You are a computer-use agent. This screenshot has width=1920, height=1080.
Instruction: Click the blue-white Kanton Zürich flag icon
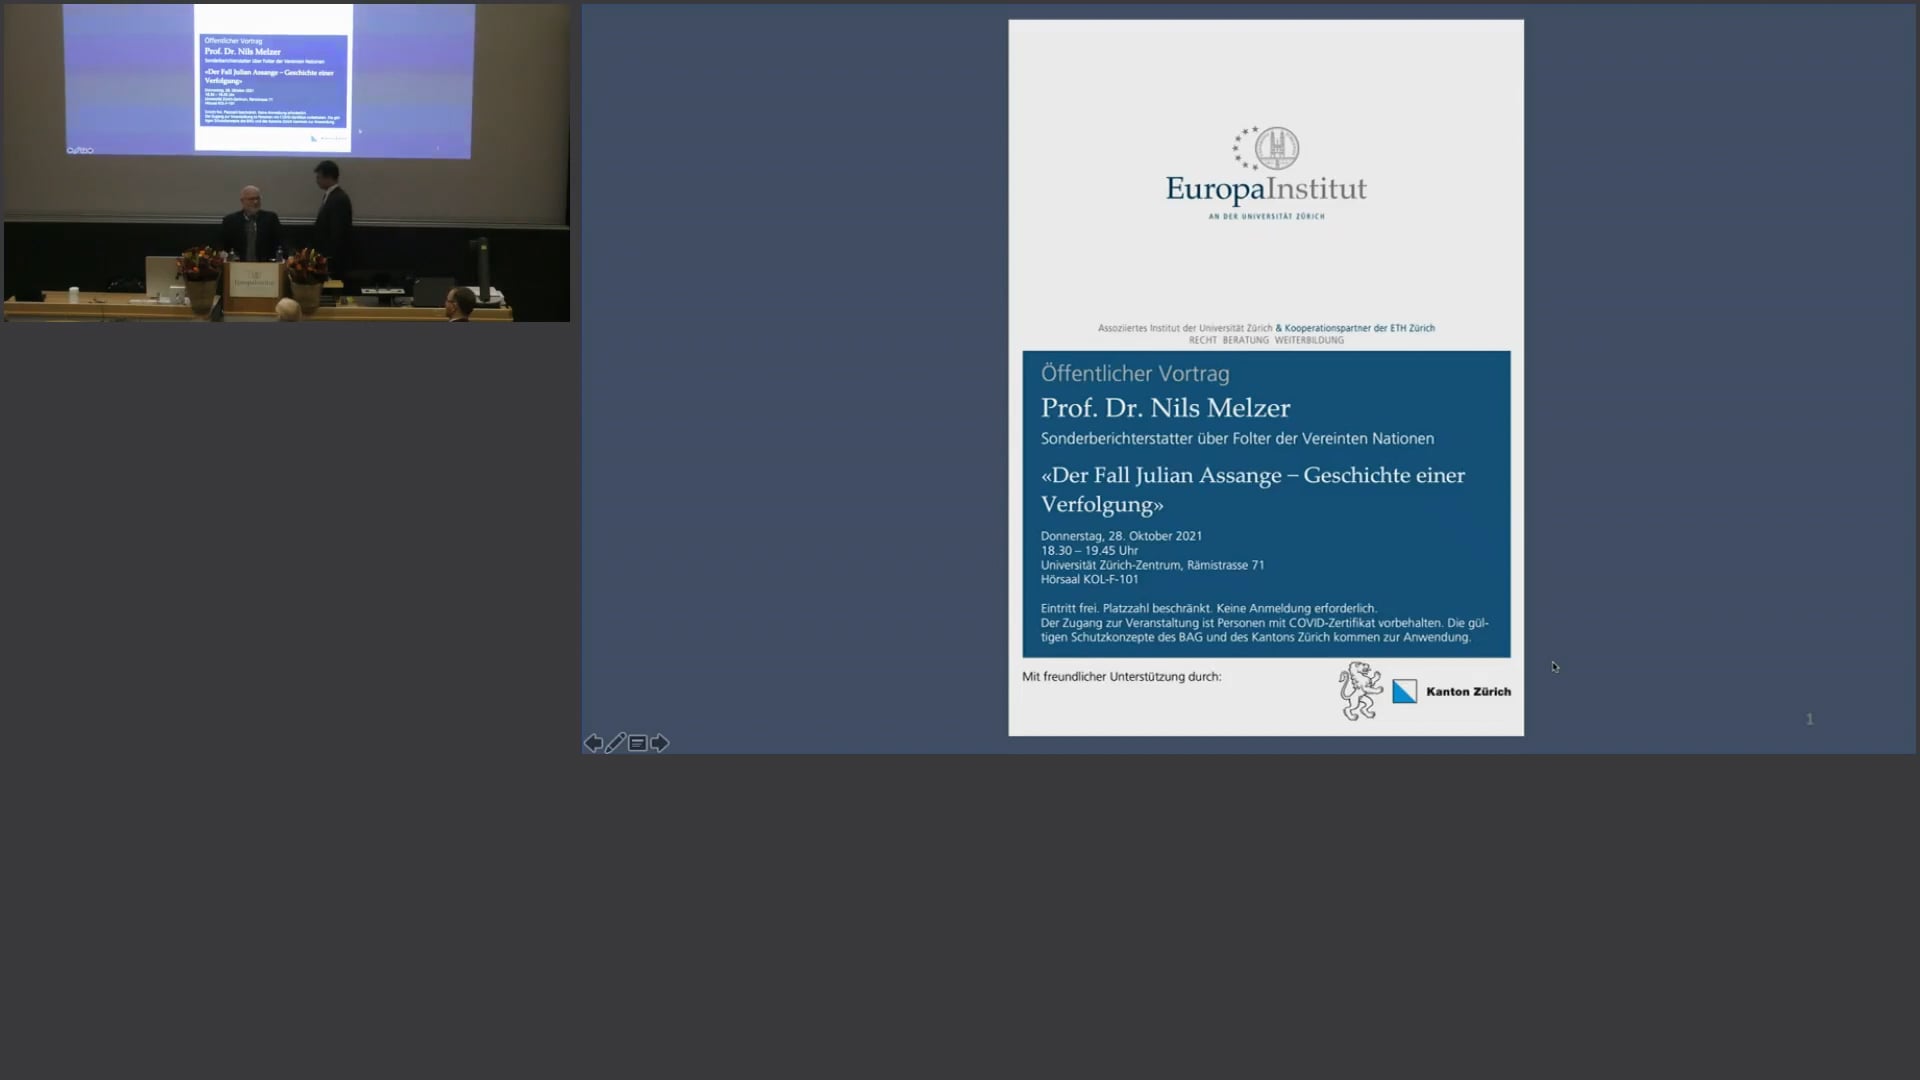[x=1404, y=691]
